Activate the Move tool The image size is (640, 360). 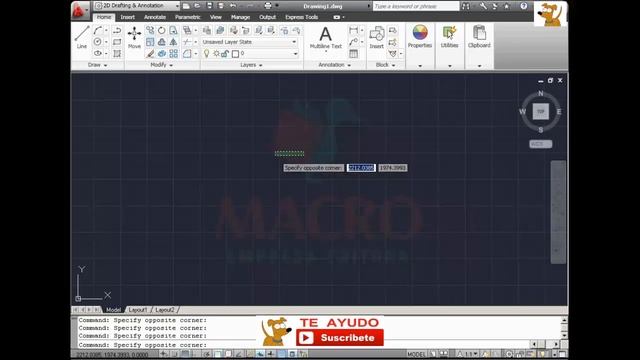pyautogui.click(x=134, y=37)
